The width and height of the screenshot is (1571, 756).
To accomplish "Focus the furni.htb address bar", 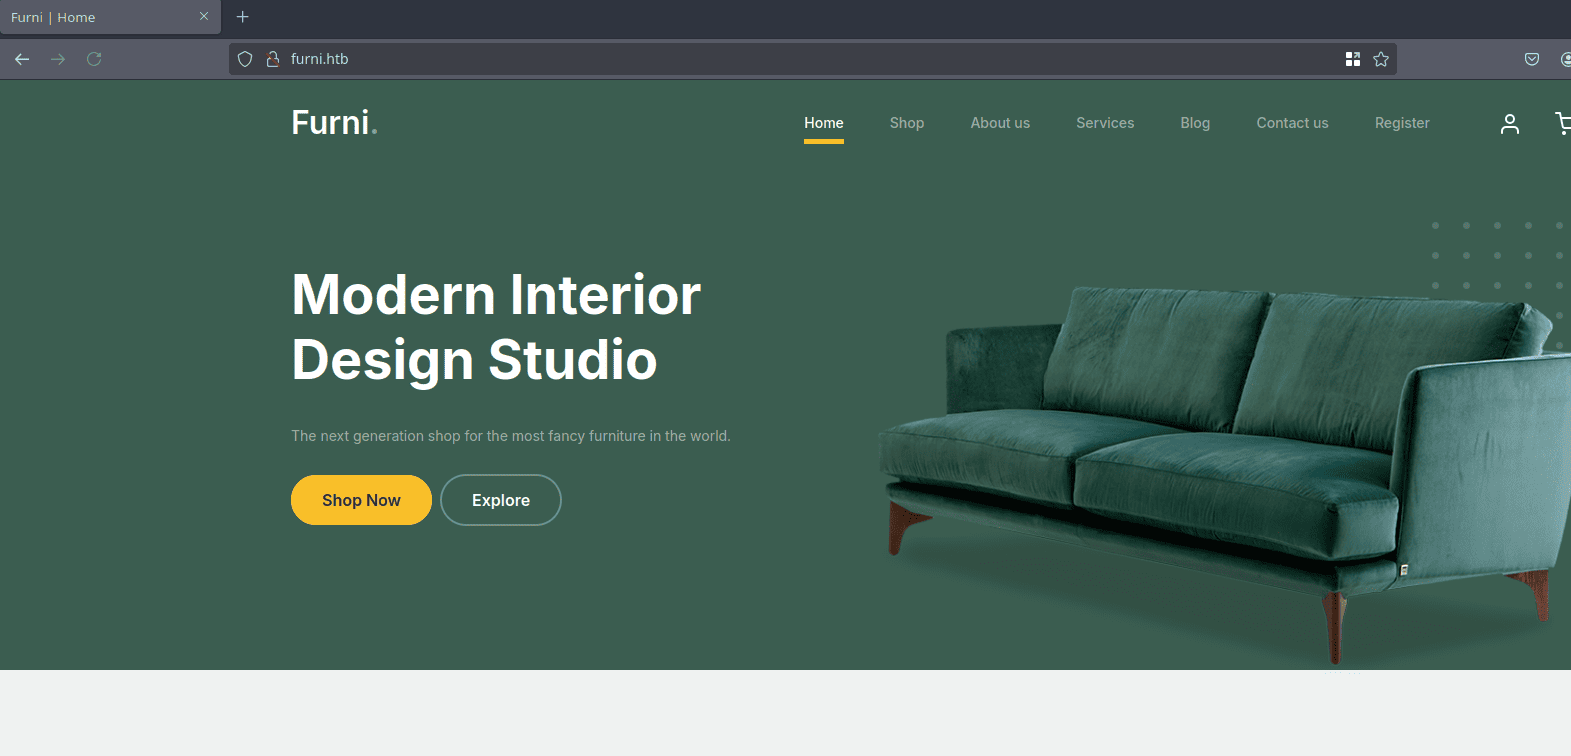I will coord(800,59).
